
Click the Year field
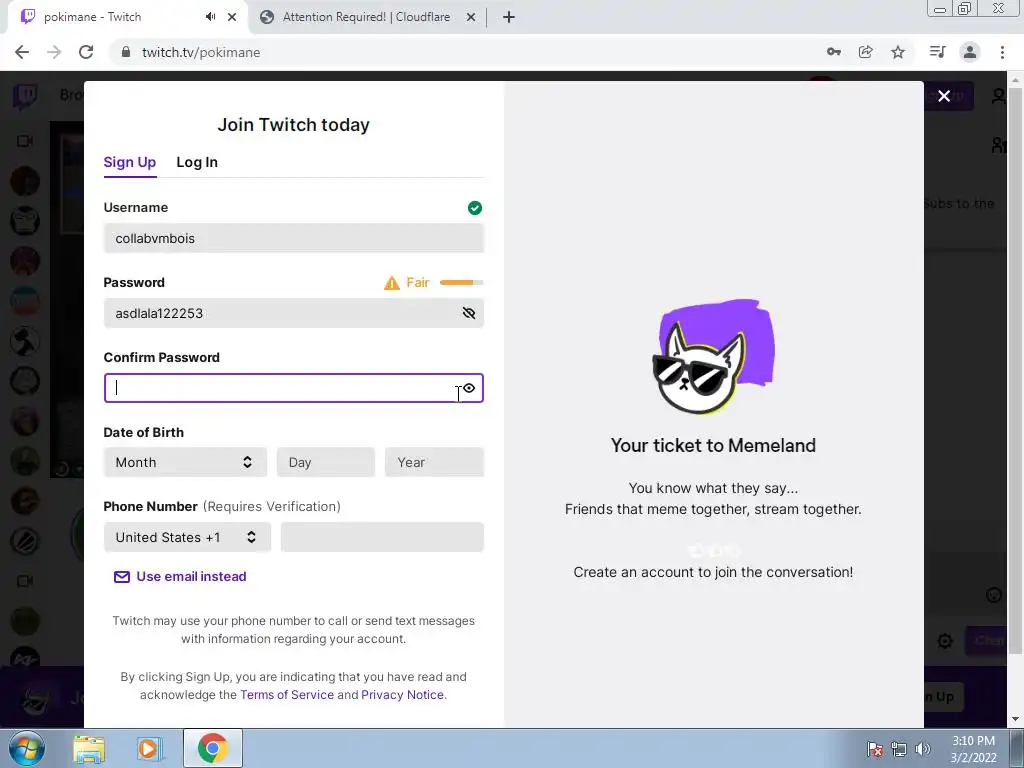(434, 462)
